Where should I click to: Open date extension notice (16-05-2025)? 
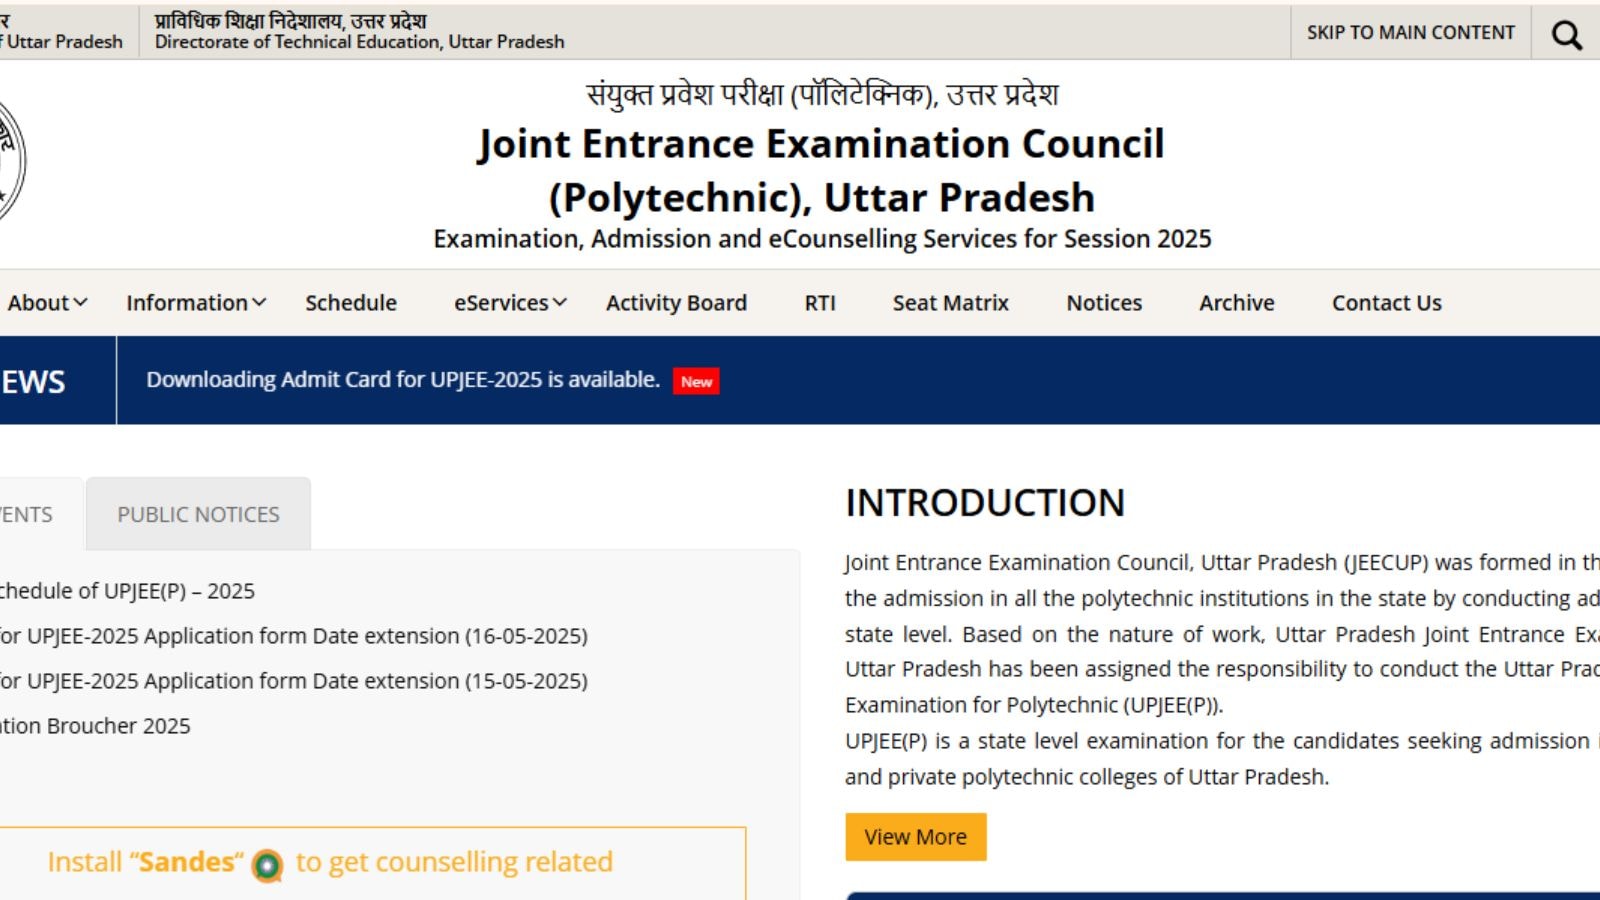point(293,636)
